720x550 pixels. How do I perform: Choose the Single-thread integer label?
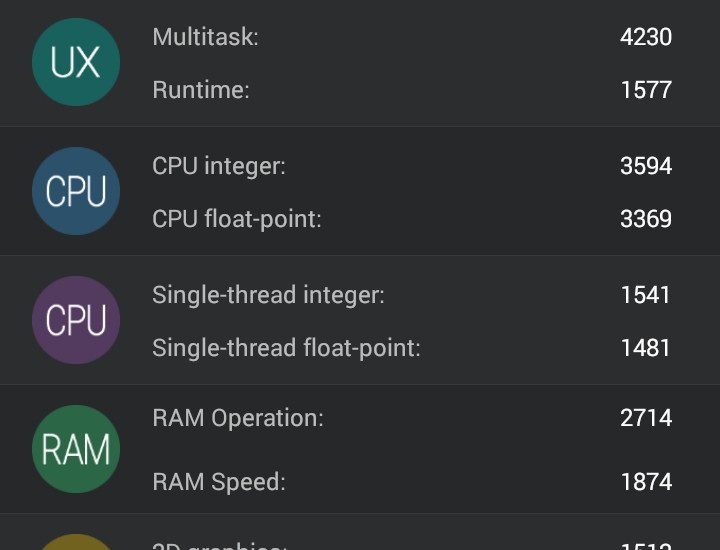[x=268, y=295]
